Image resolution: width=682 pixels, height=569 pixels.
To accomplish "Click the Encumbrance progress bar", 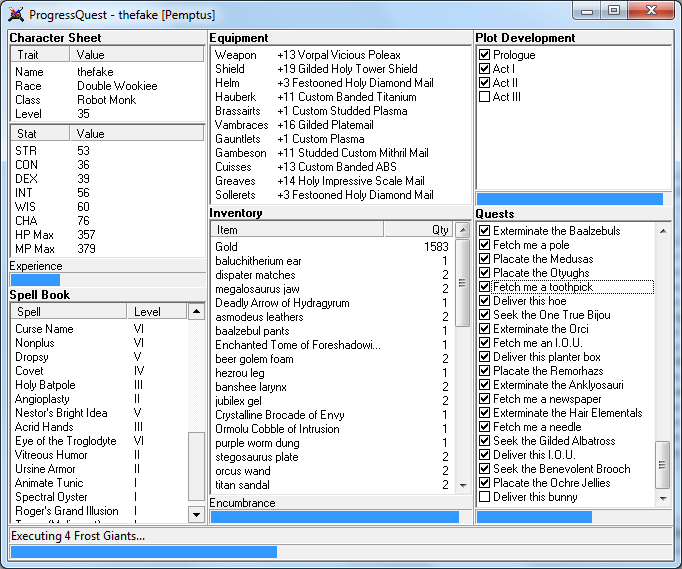I will point(341,517).
